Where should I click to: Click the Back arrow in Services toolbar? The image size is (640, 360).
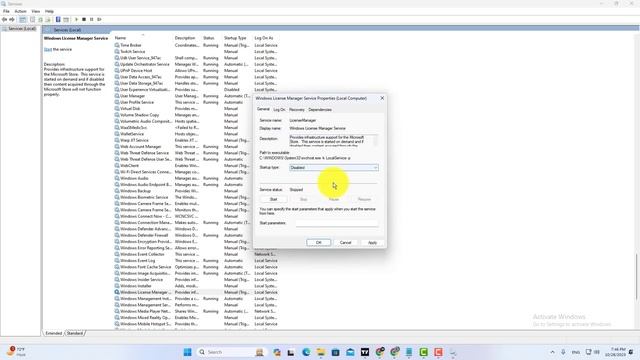coord(4,20)
